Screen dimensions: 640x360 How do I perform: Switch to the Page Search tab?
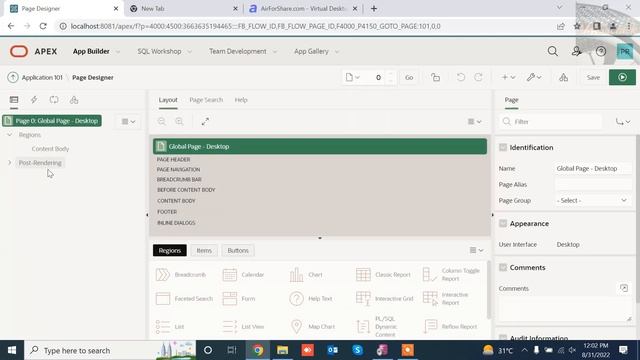206,100
